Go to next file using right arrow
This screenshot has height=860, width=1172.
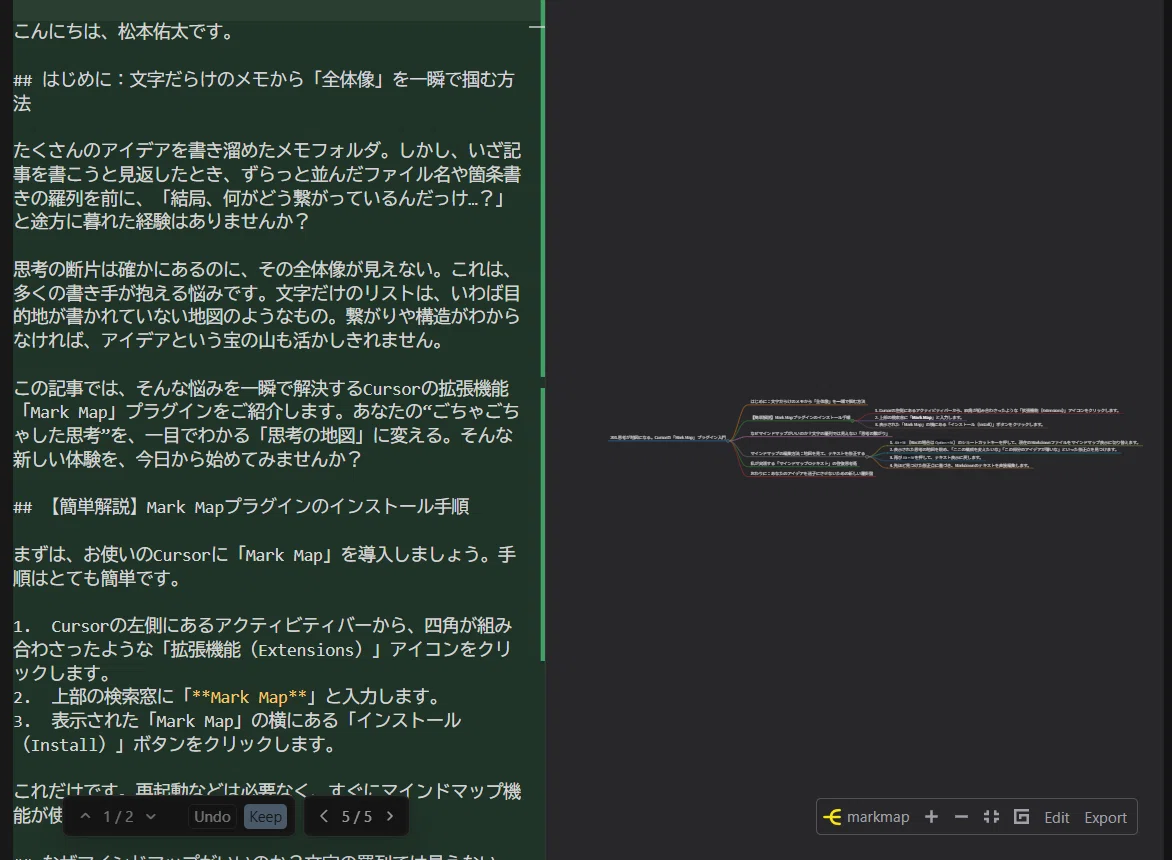tap(389, 816)
